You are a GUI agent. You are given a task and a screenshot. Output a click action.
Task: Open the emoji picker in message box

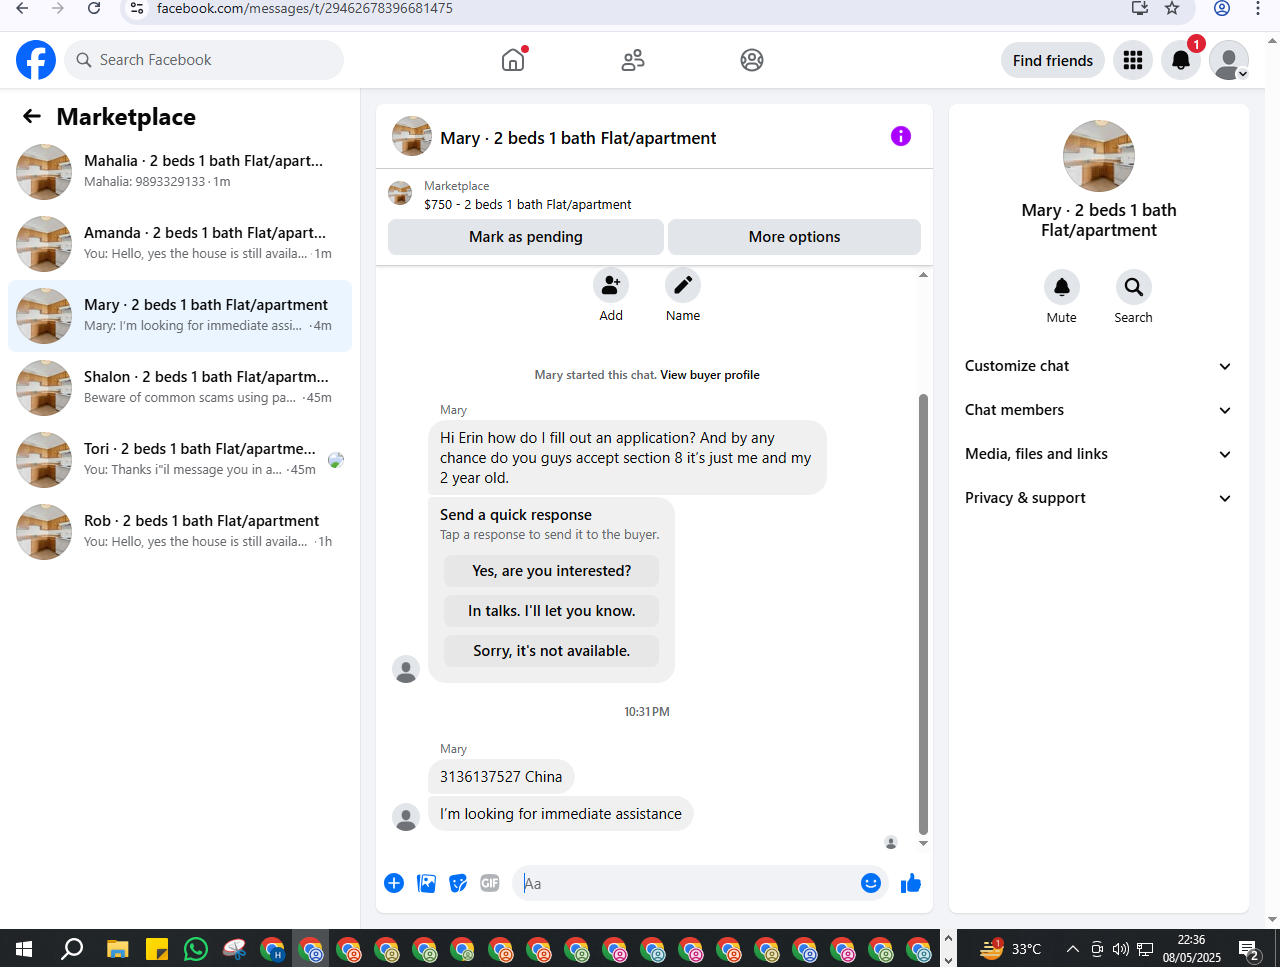(871, 883)
